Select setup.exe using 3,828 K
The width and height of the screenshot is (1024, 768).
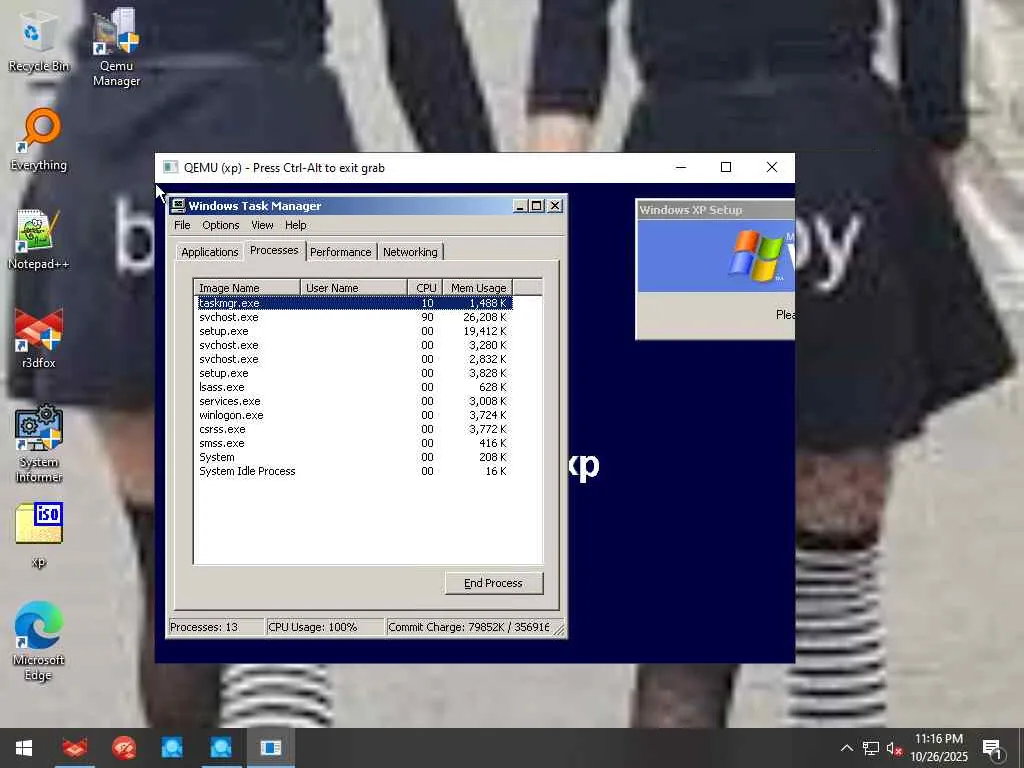[x=355, y=373]
